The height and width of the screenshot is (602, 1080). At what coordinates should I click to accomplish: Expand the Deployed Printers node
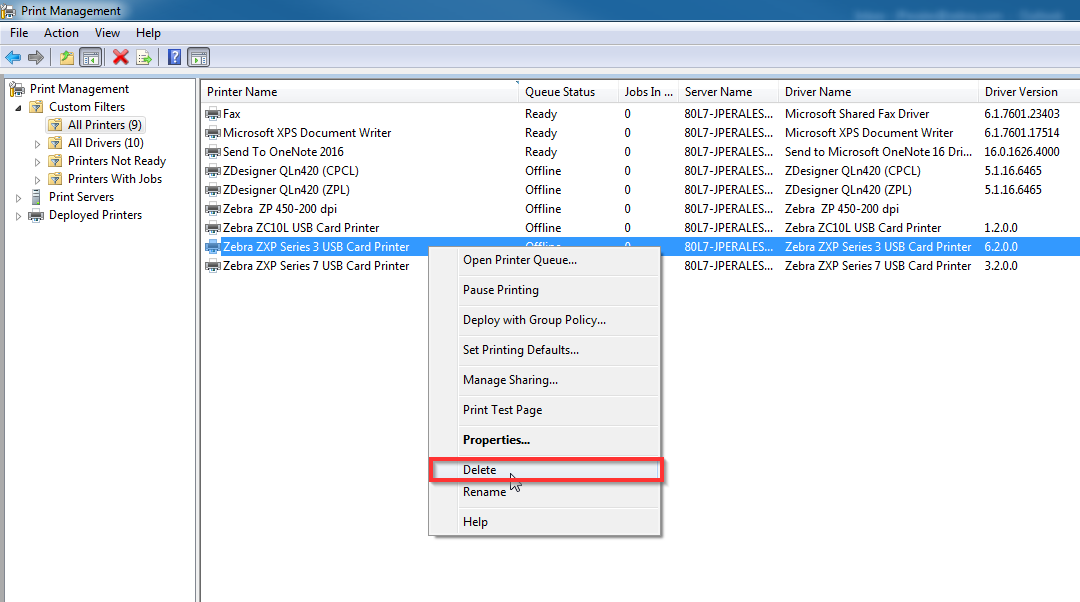[x=19, y=216]
